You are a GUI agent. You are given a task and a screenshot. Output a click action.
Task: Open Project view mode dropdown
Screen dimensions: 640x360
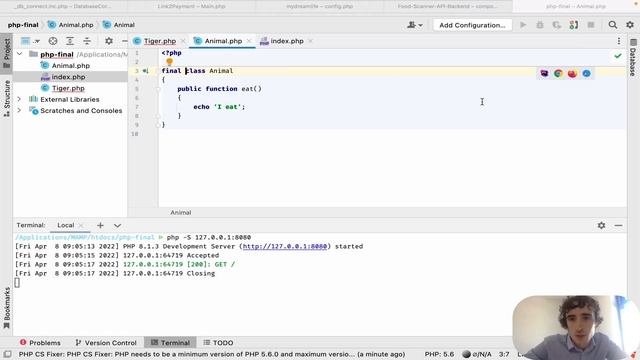tap(30, 41)
